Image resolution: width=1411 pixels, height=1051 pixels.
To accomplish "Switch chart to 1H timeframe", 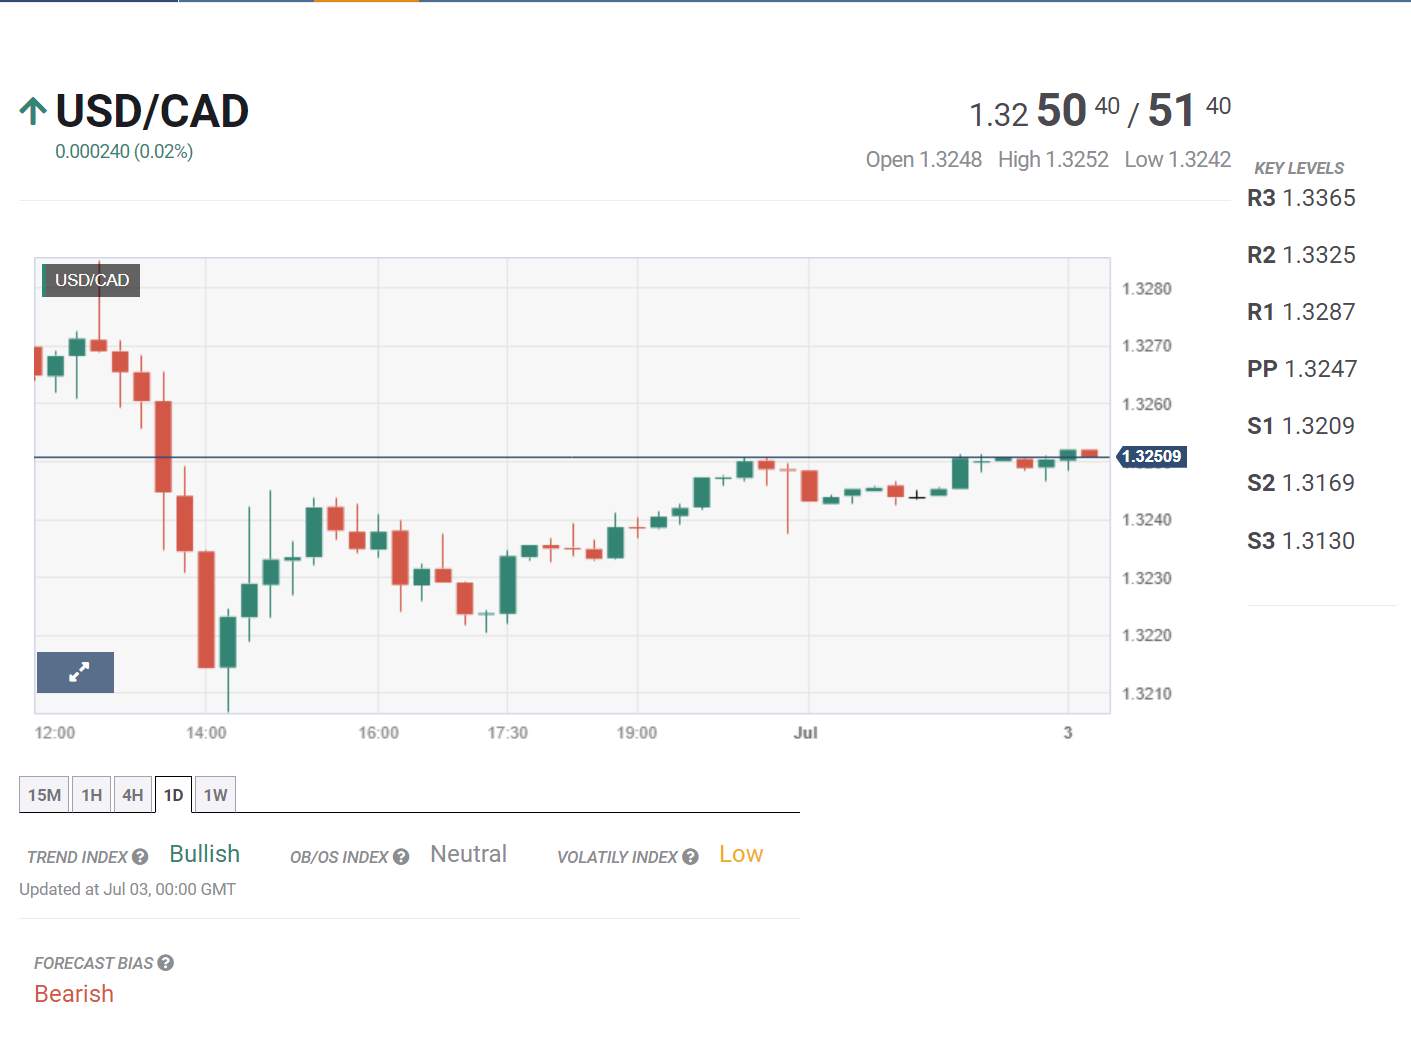I will 92,795.
